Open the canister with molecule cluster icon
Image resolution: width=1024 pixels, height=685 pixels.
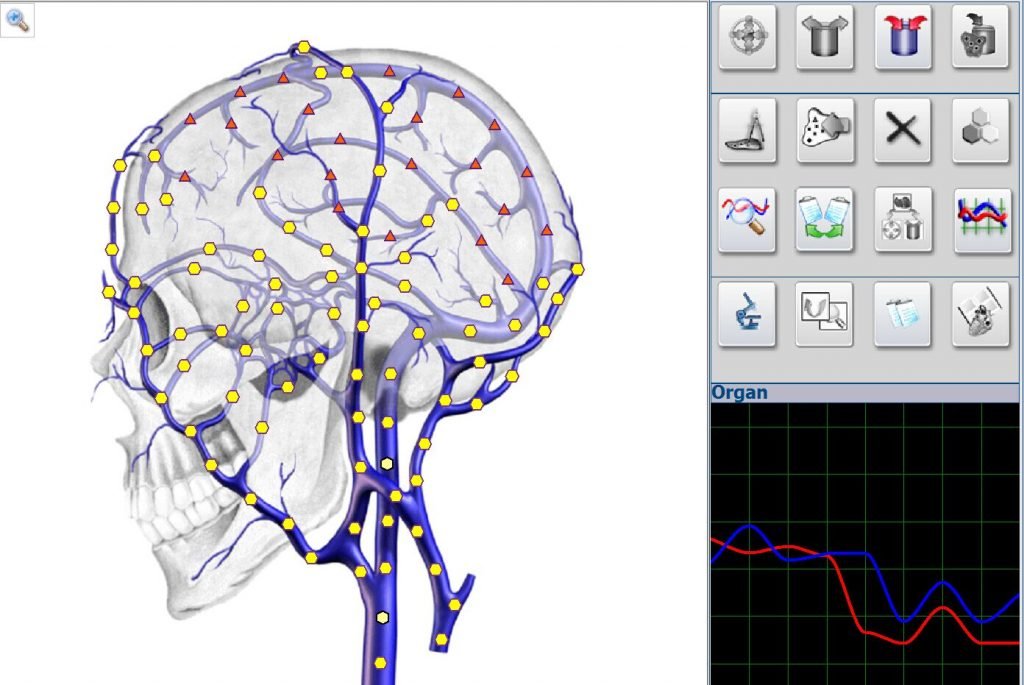[x=981, y=37]
